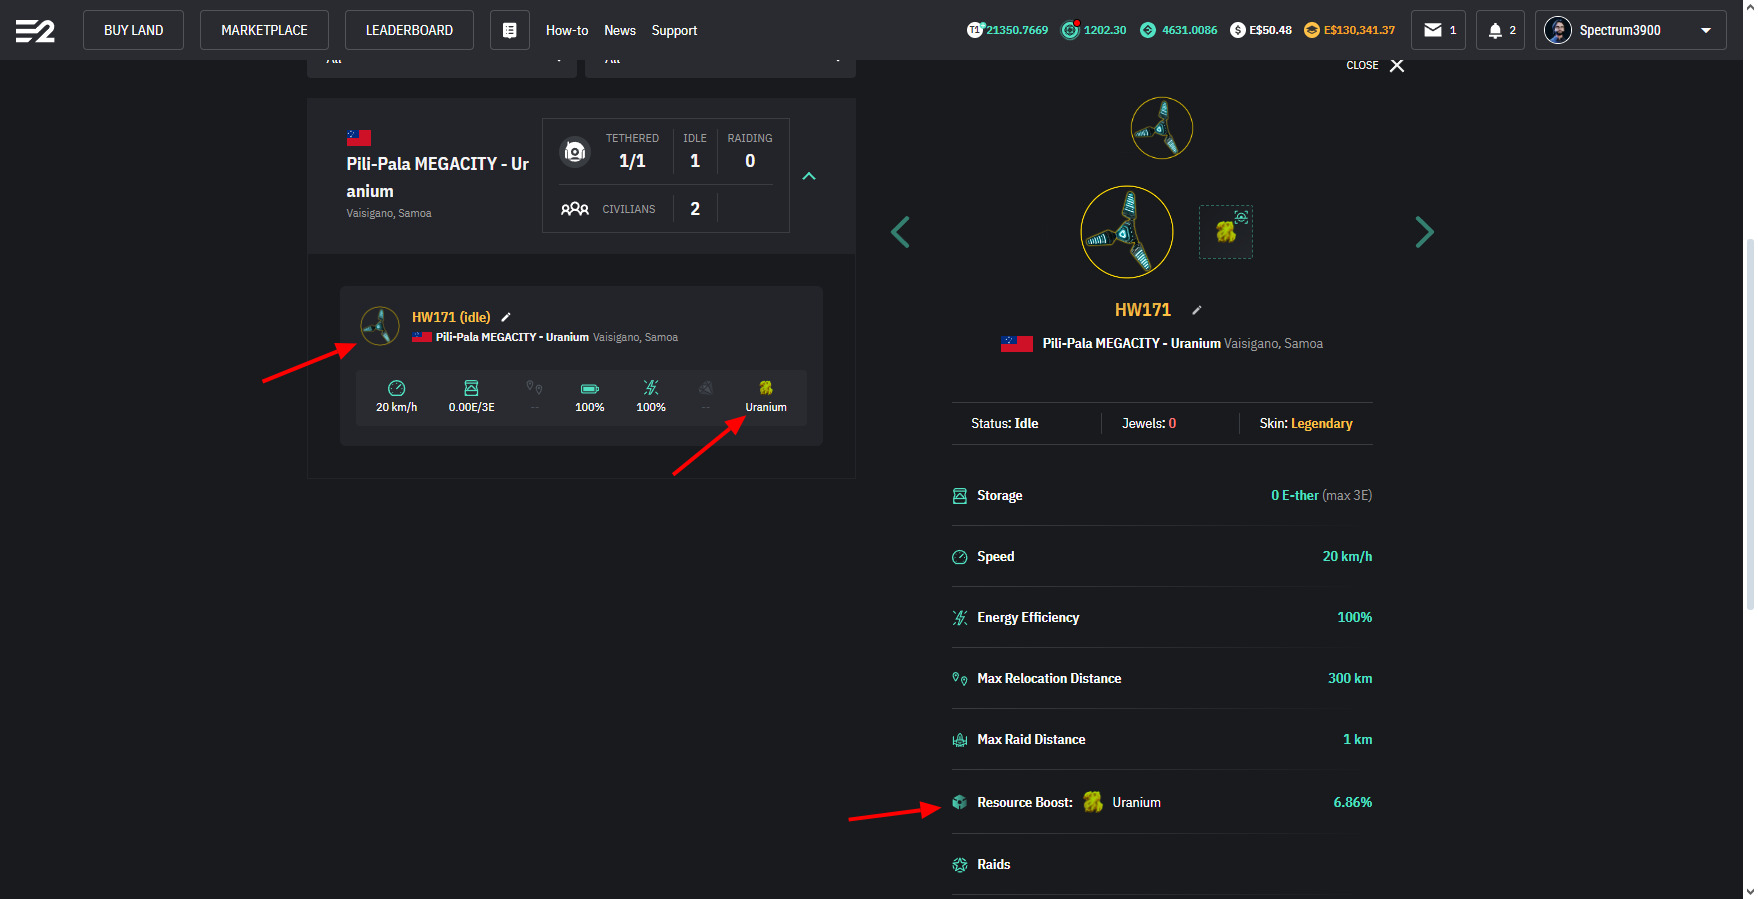Open the News menu item
1758x899 pixels.
pos(620,31)
